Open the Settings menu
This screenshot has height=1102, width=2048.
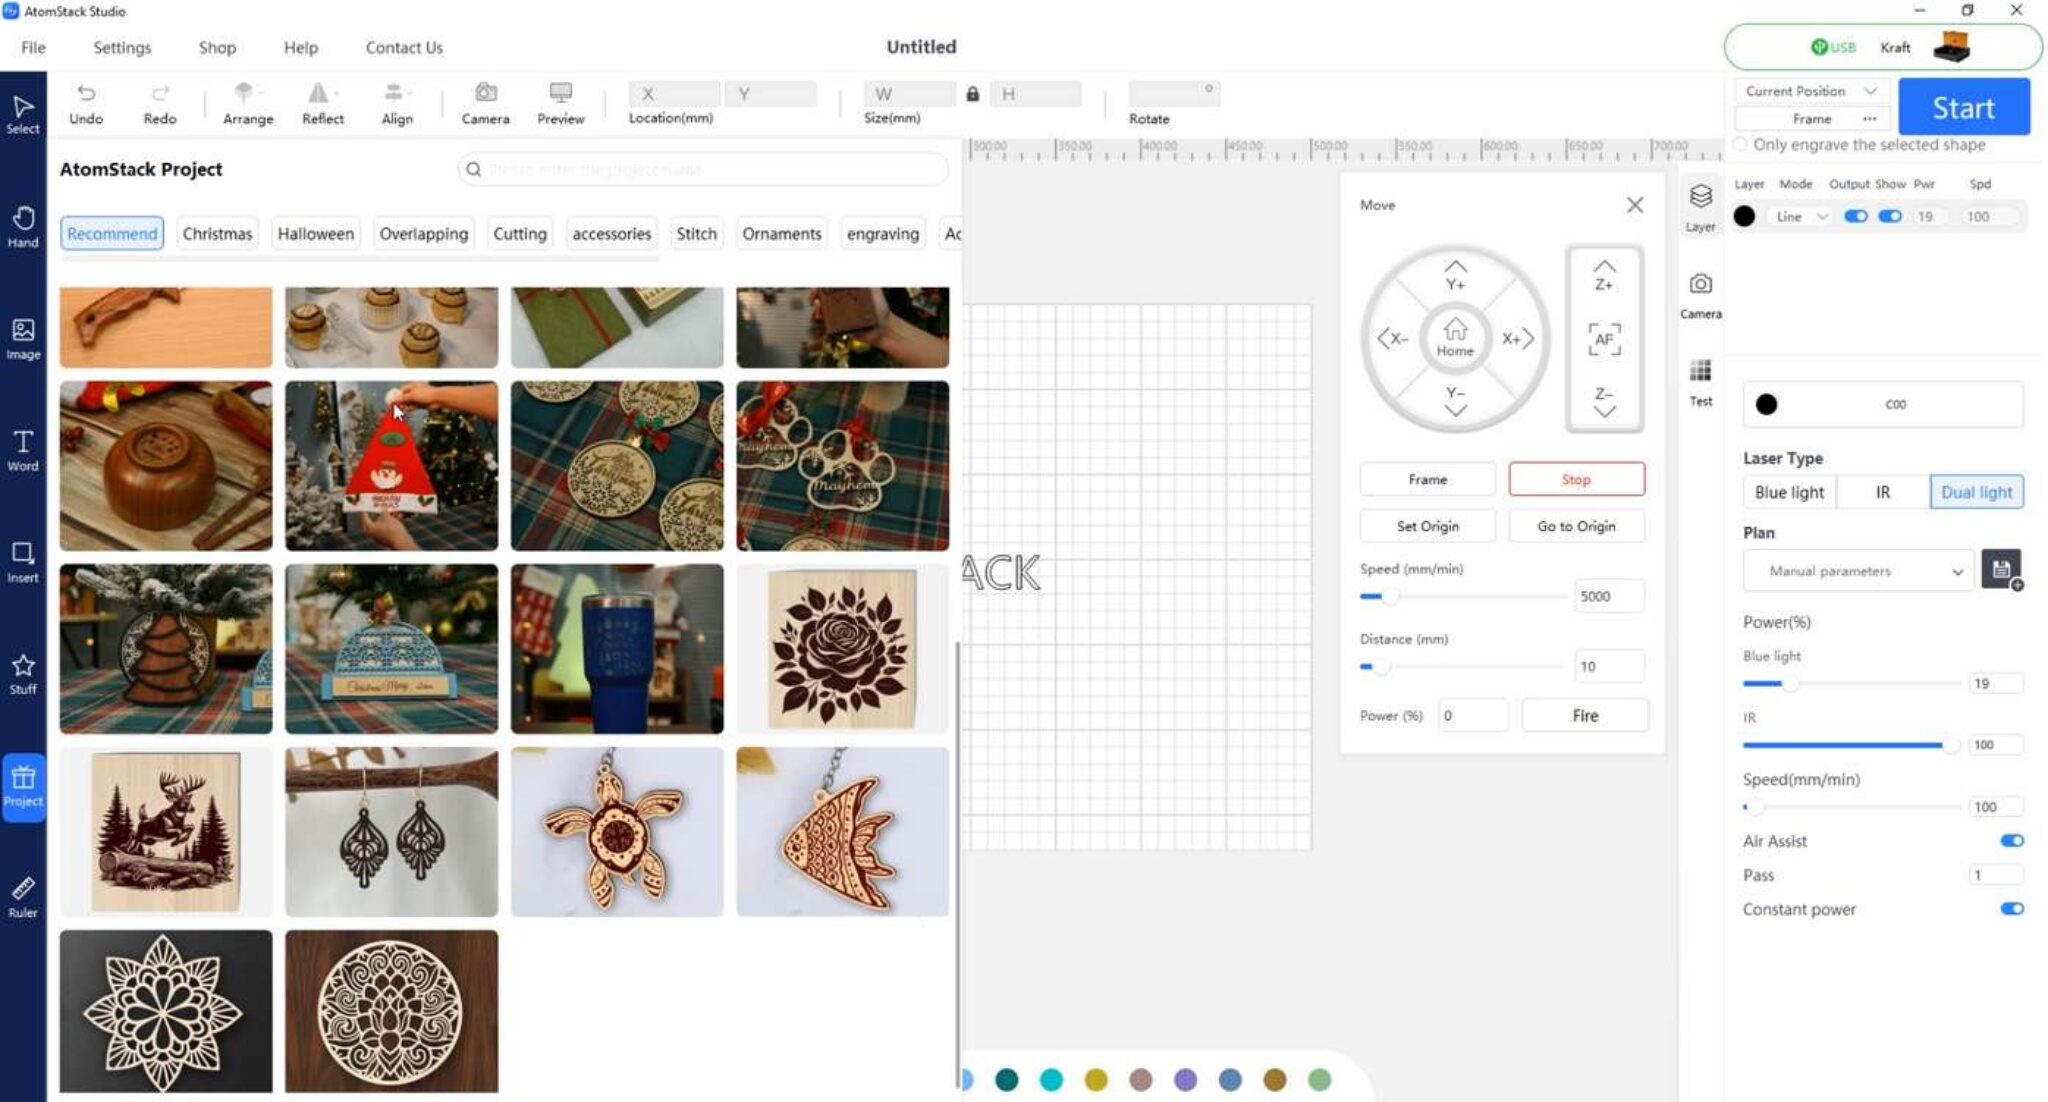pos(121,47)
